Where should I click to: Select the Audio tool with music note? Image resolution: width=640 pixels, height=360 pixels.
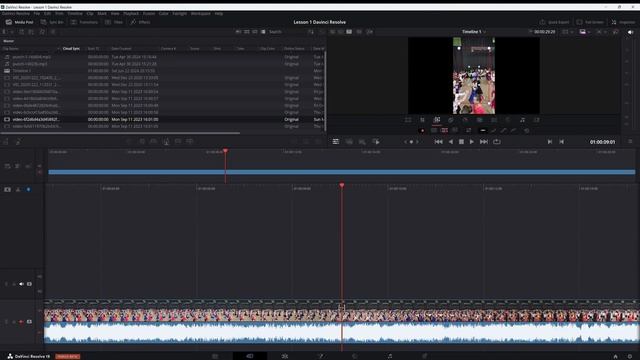(x=522, y=120)
